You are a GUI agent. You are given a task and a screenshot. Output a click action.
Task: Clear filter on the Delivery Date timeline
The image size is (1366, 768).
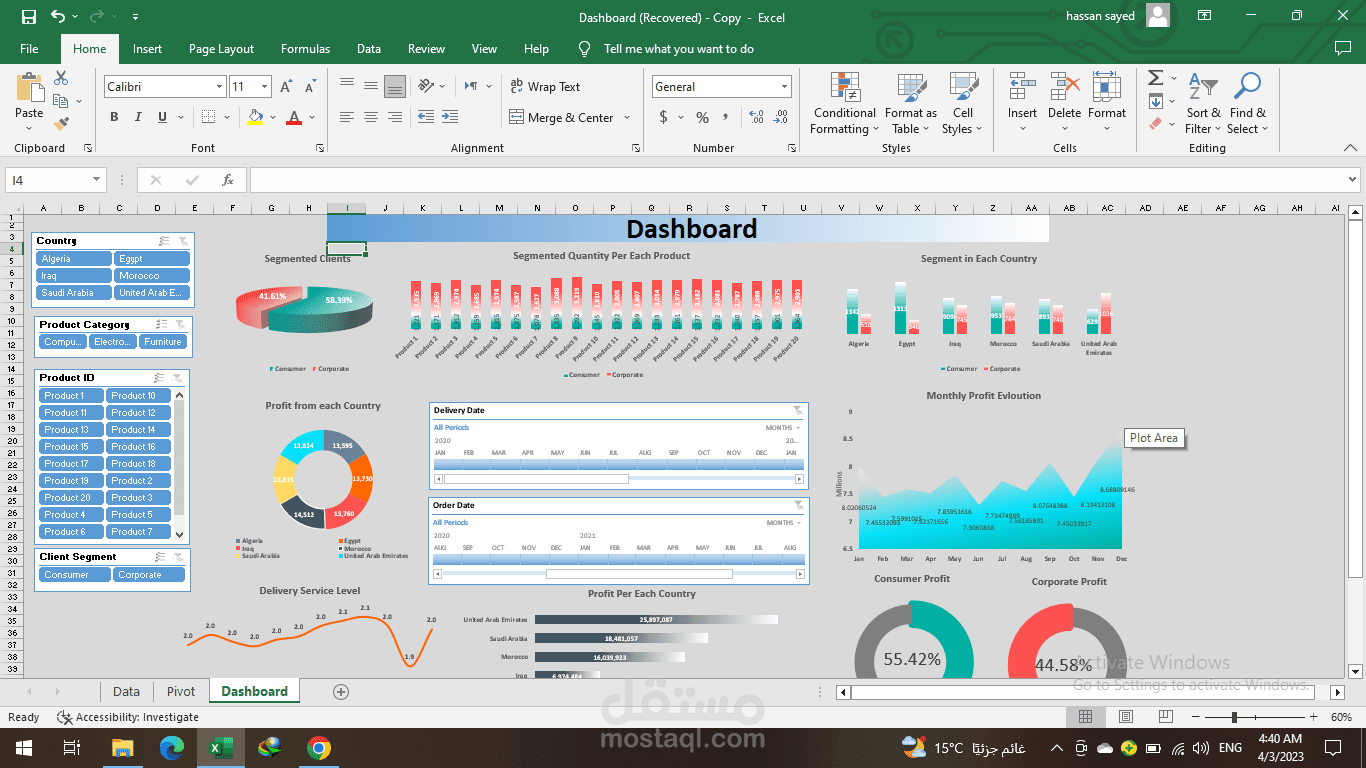click(x=797, y=410)
